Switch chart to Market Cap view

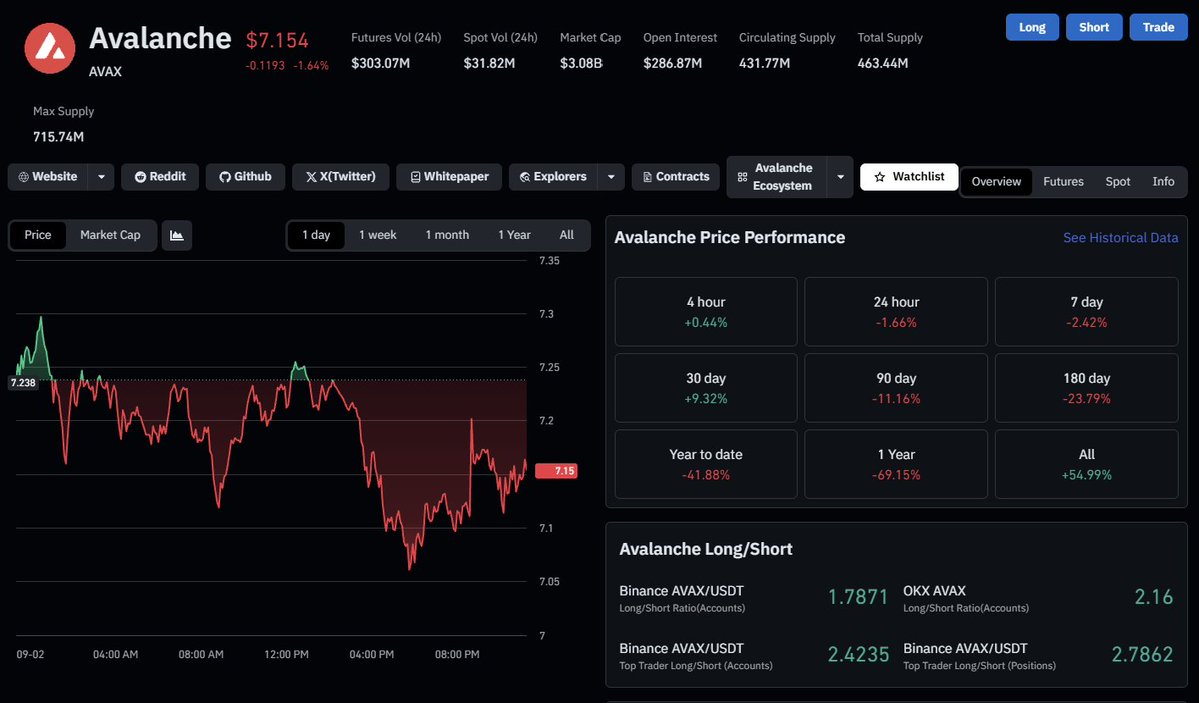pyautogui.click(x=110, y=236)
